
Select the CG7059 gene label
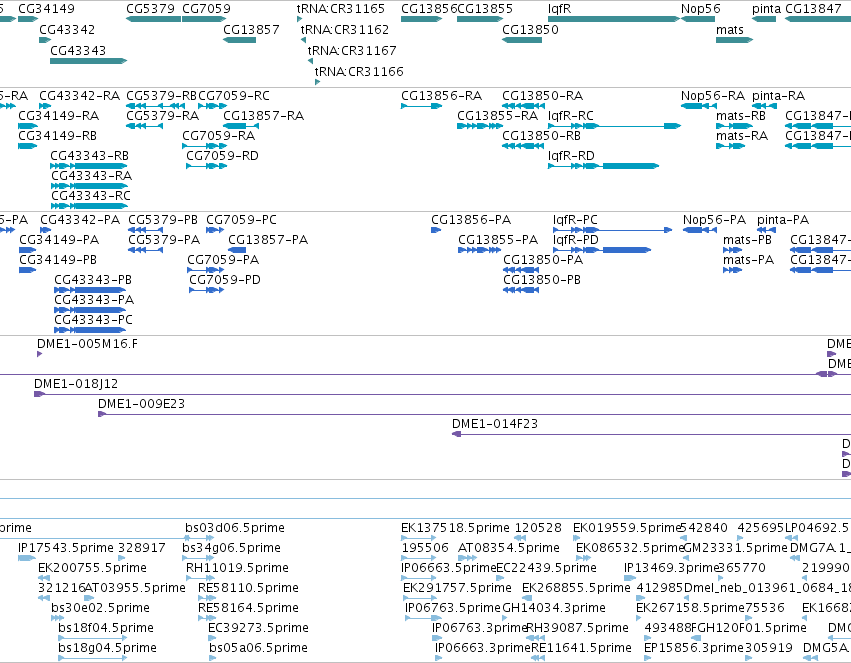point(206,9)
